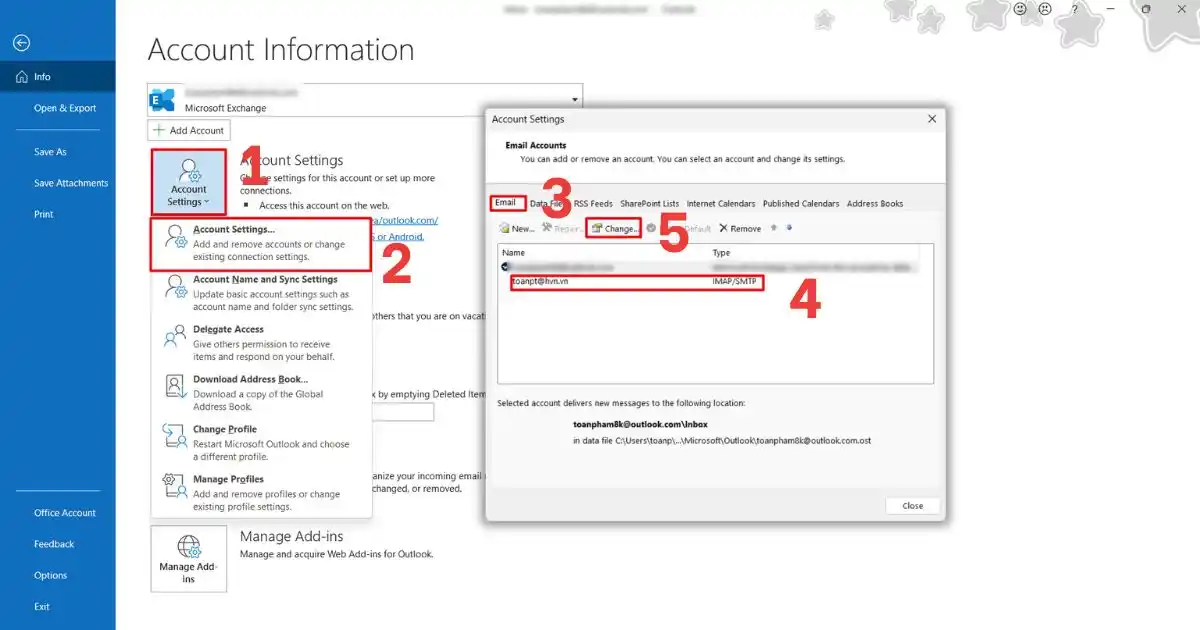Close the Account Settings dialog with Close

[x=913, y=506]
